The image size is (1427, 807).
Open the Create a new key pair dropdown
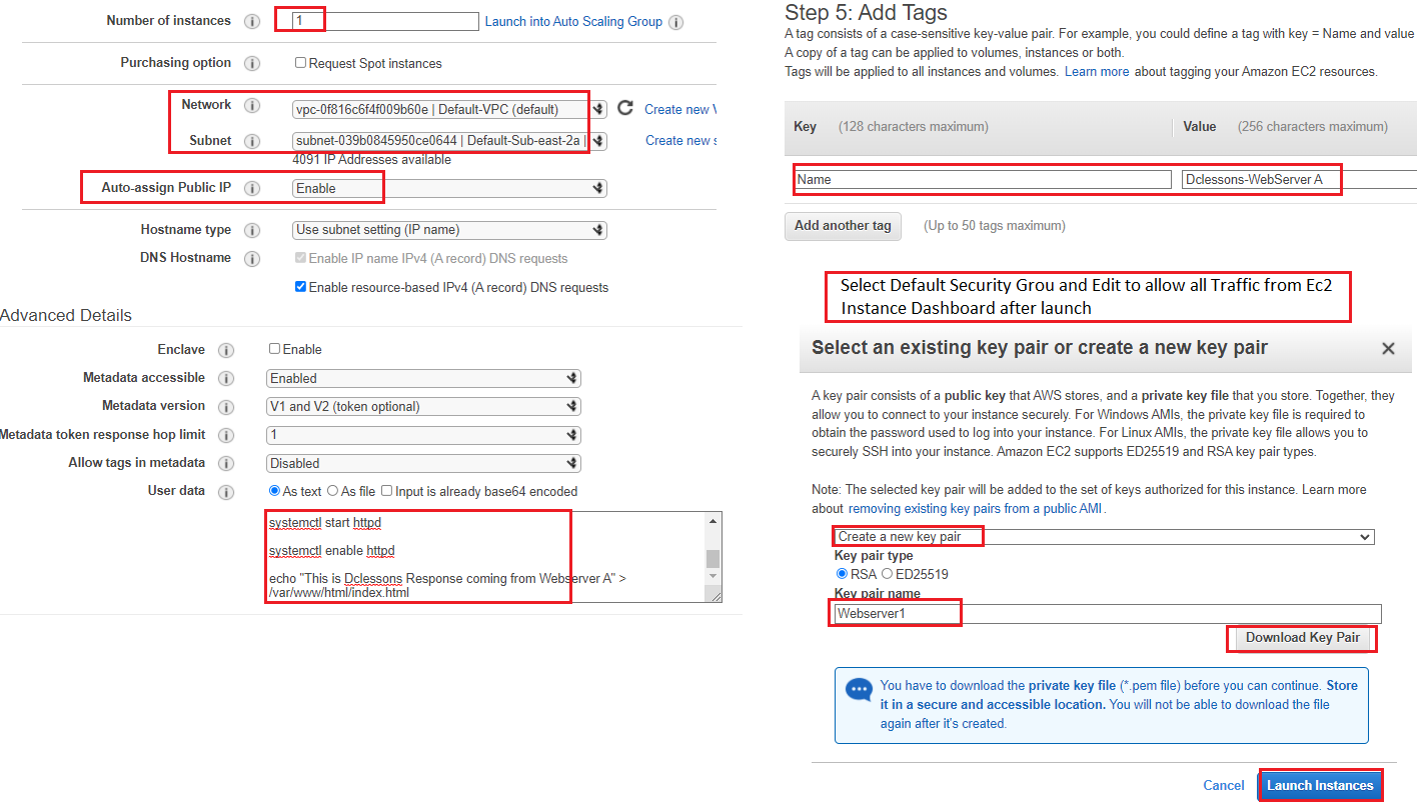(x=1103, y=537)
